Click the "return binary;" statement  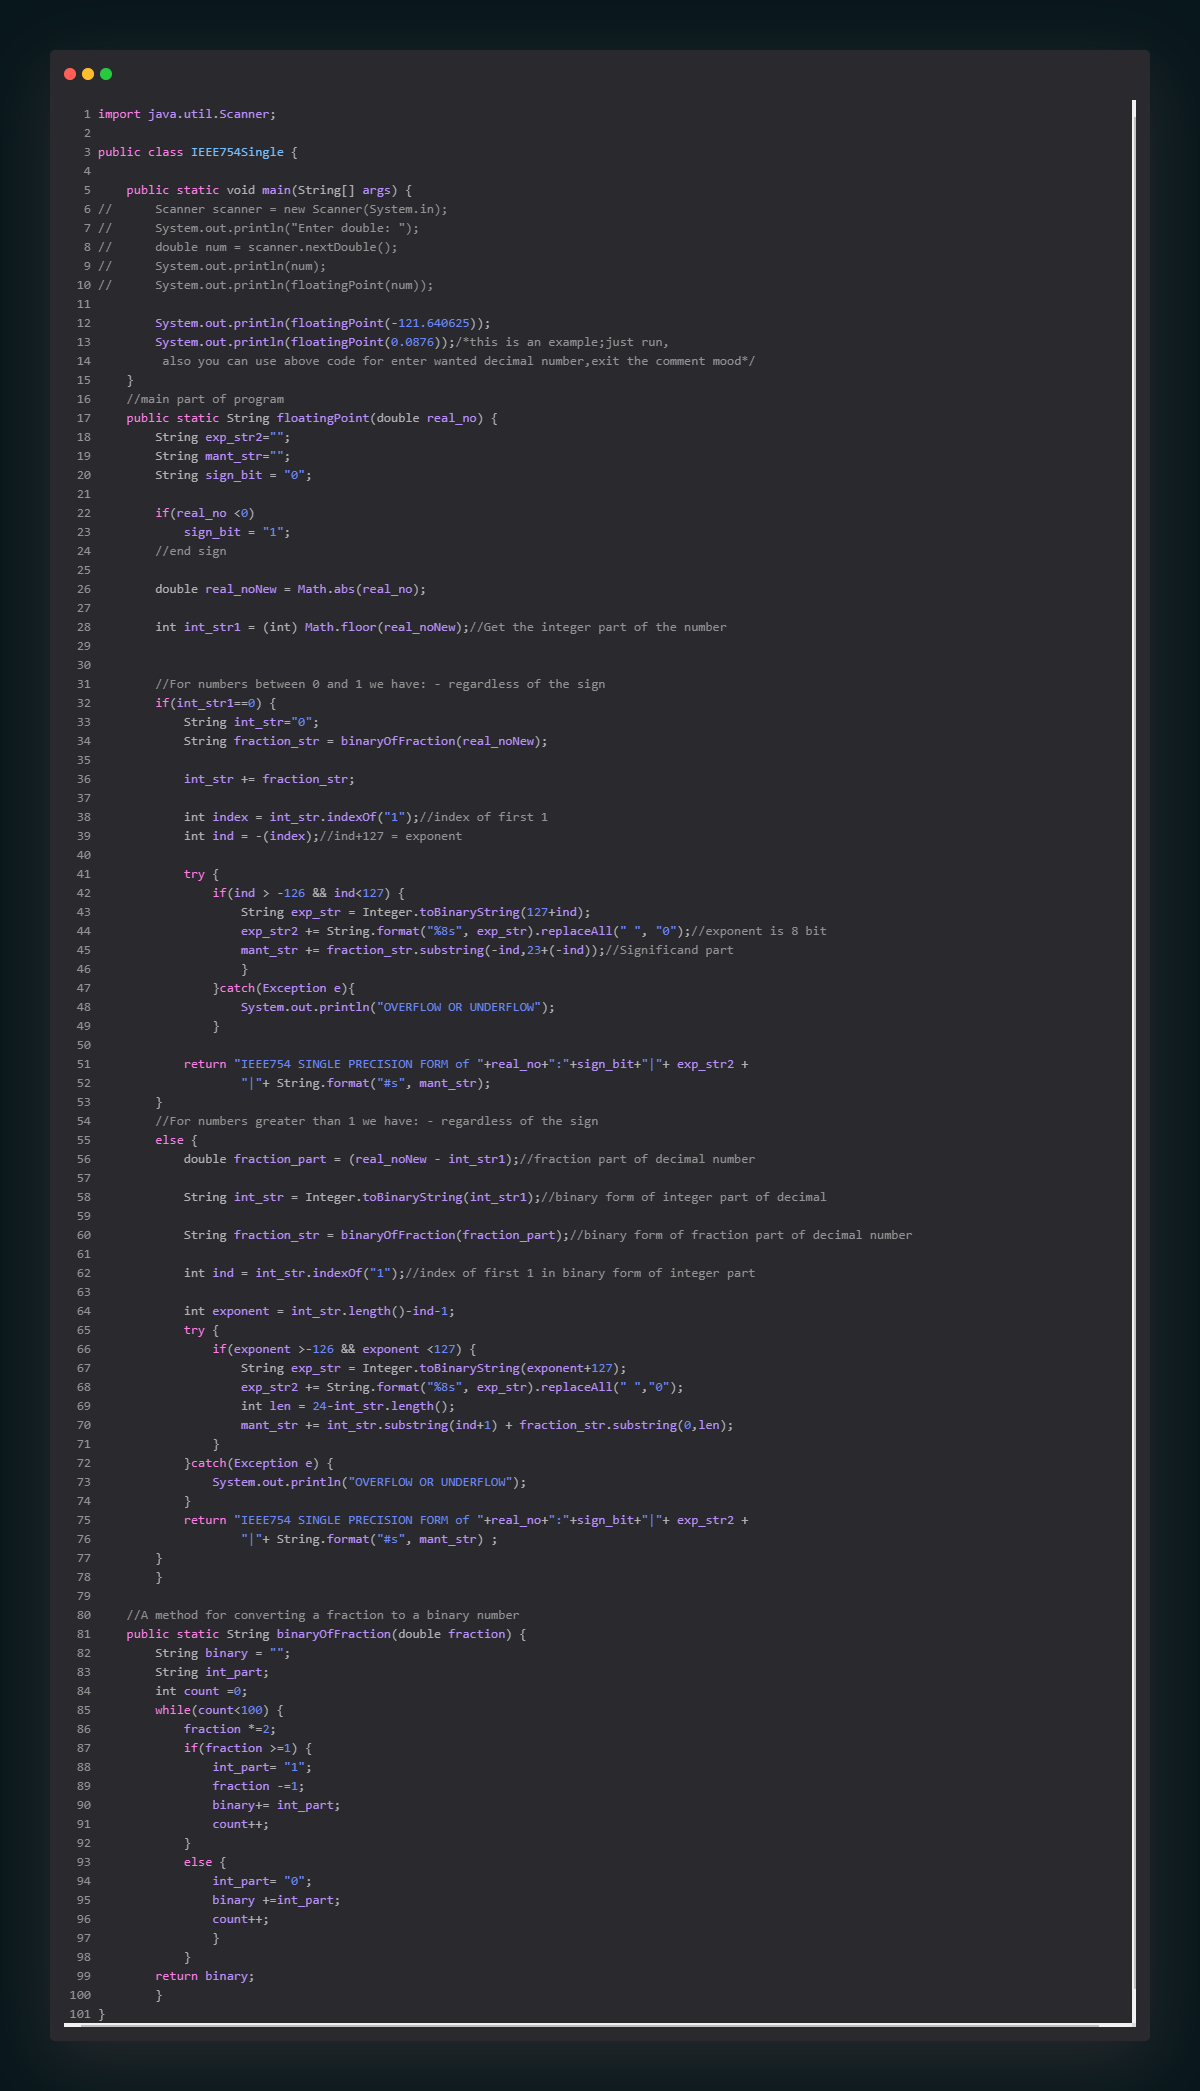[x=205, y=1976]
